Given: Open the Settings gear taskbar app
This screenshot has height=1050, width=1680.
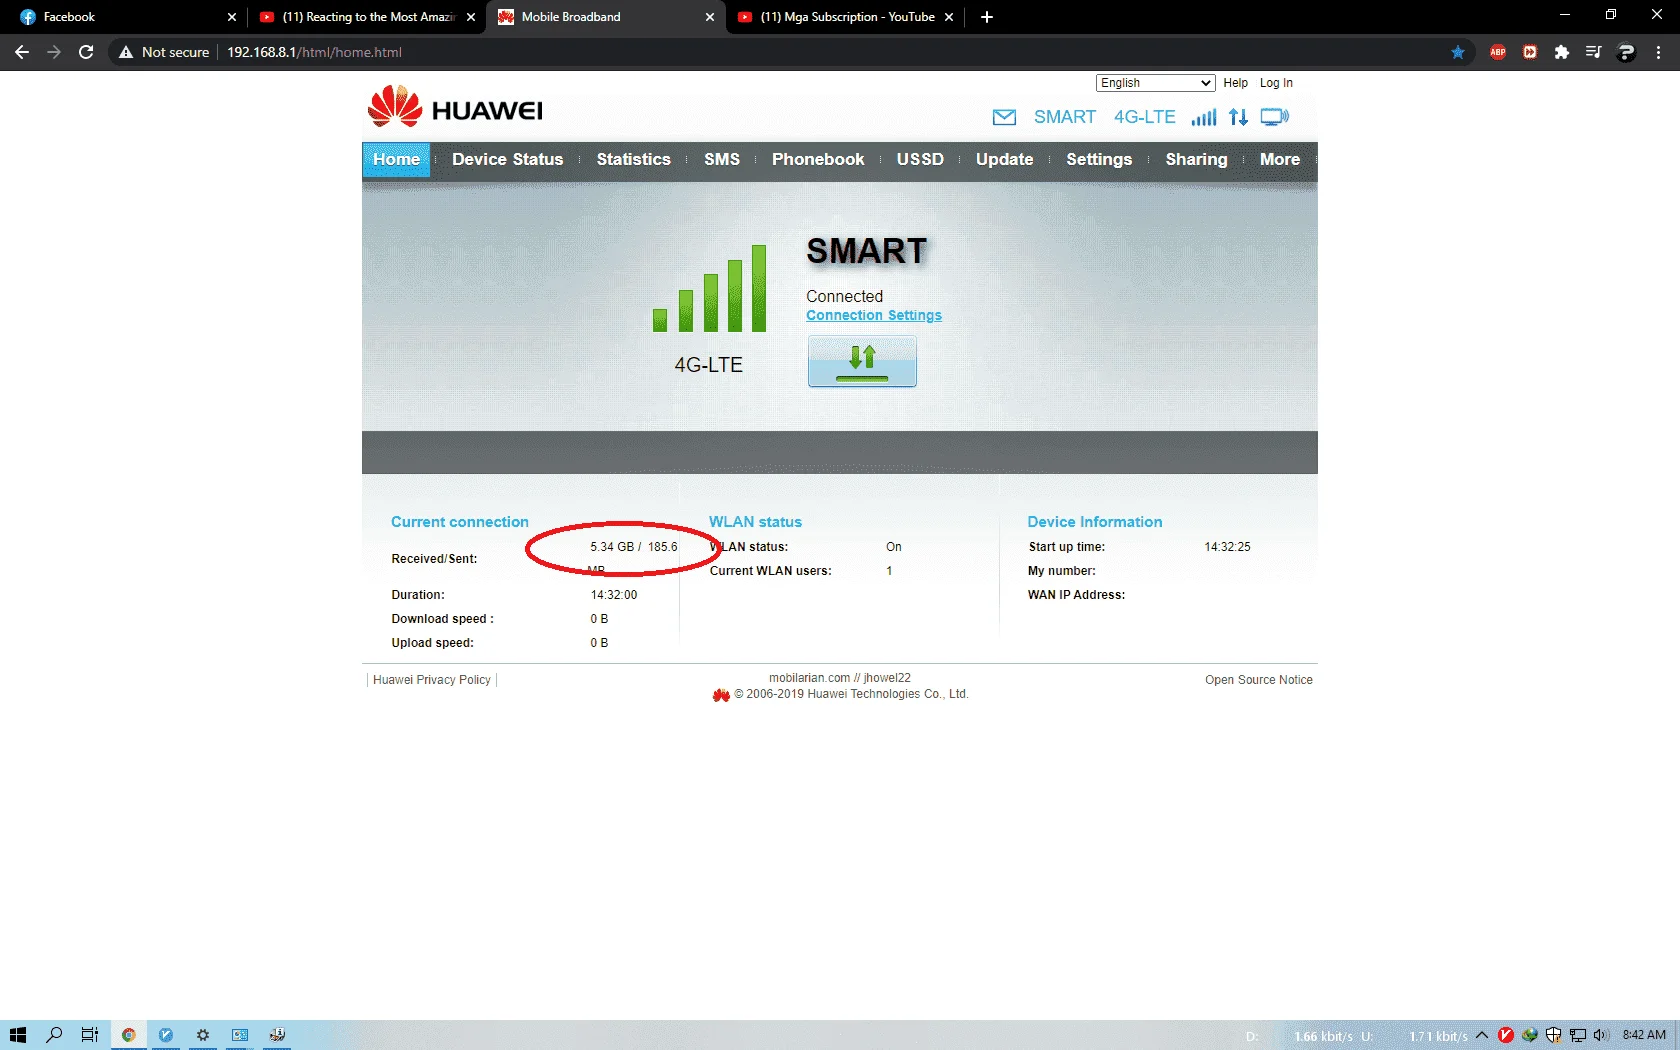Looking at the screenshot, I should pos(203,1035).
